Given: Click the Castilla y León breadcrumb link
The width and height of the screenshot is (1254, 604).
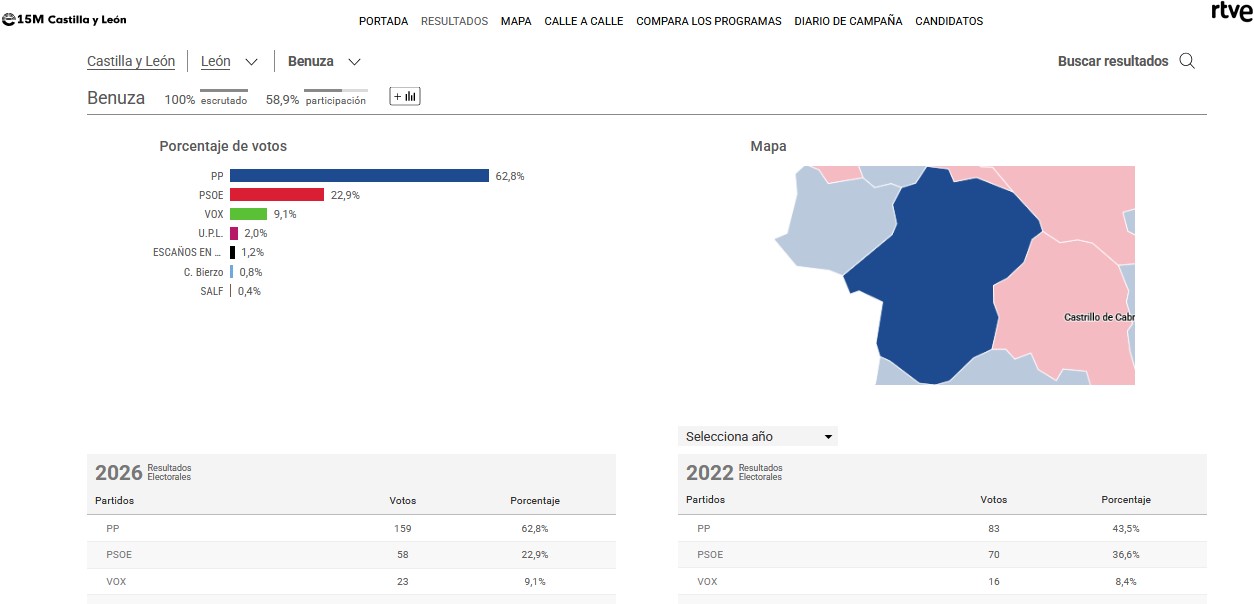Looking at the screenshot, I should [131, 62].
